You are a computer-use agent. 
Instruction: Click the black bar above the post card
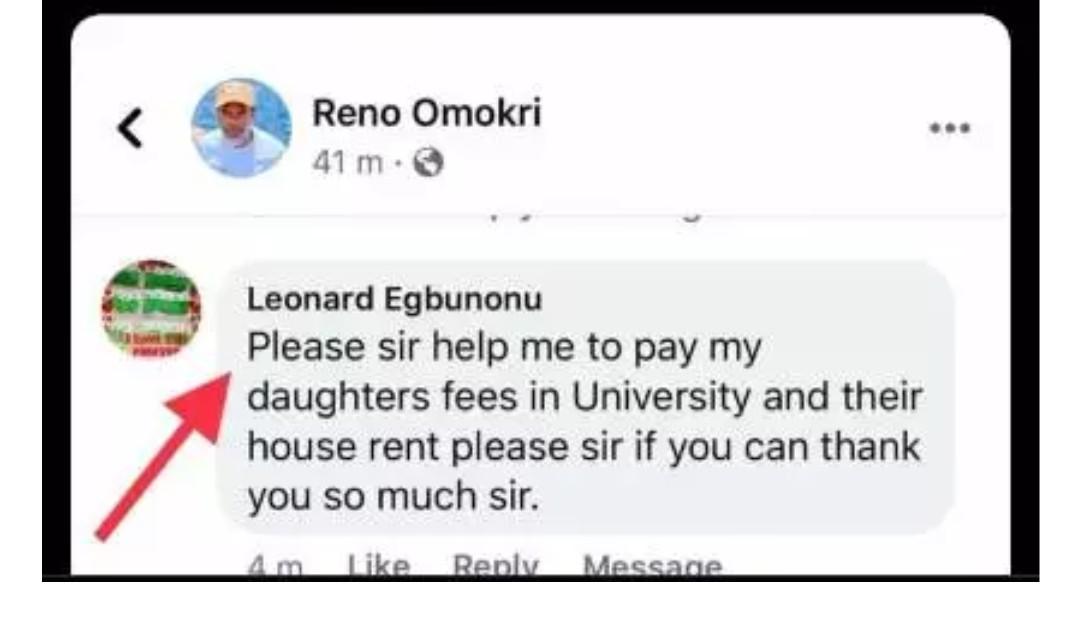pos(540,6)
